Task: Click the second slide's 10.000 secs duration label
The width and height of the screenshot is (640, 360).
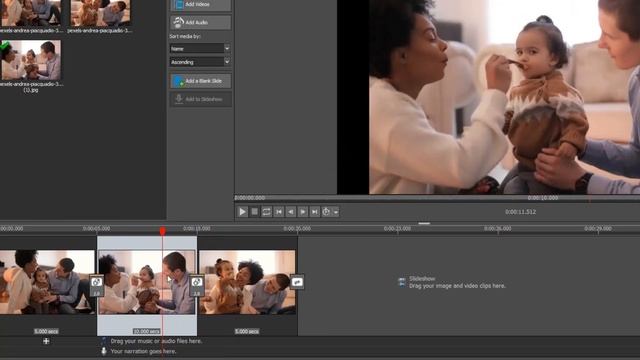Action: point(147,331)
